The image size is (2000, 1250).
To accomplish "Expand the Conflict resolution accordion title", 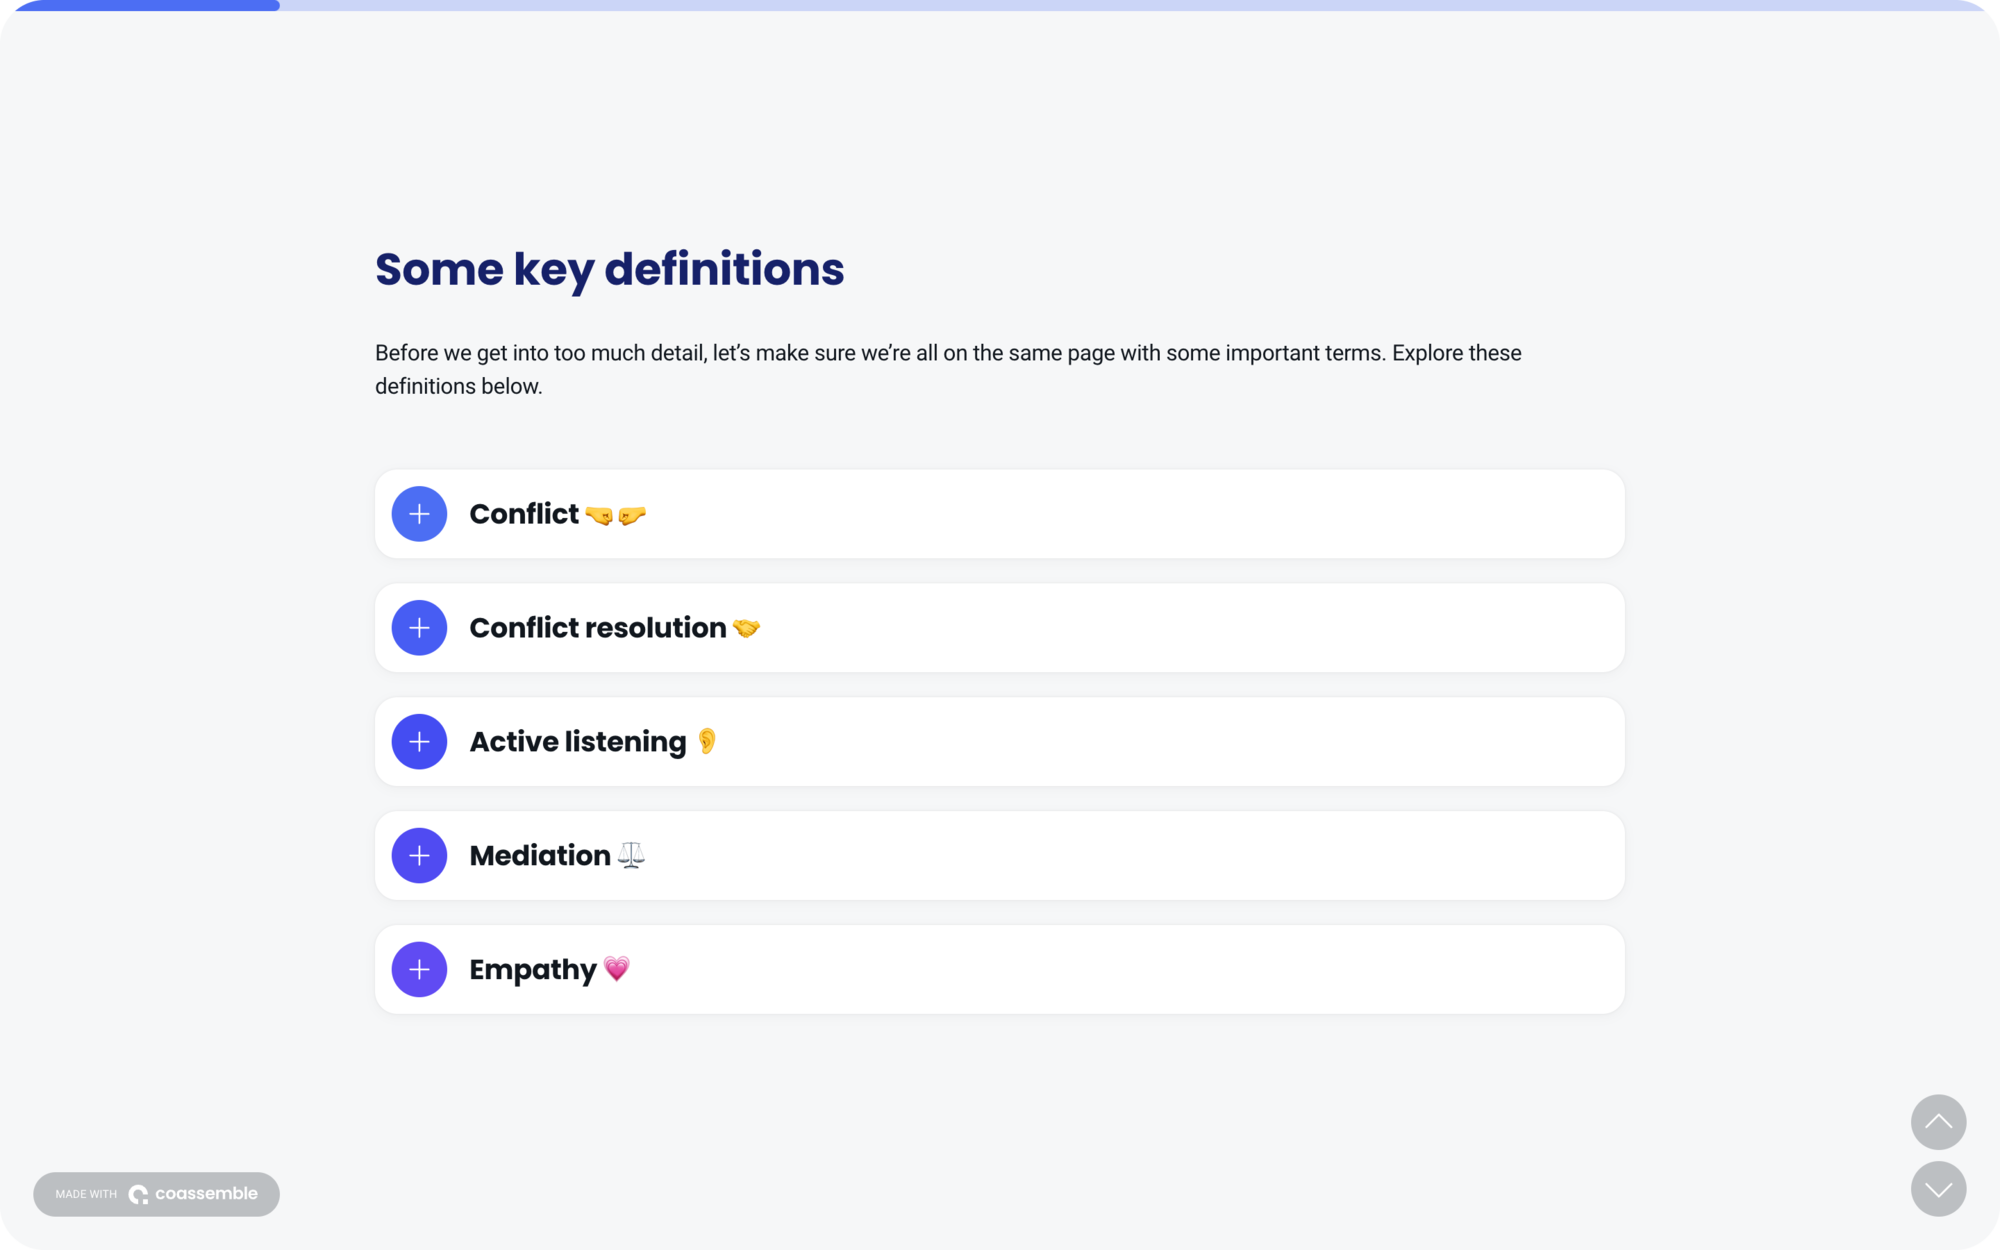I will click(x=597, y=628).
